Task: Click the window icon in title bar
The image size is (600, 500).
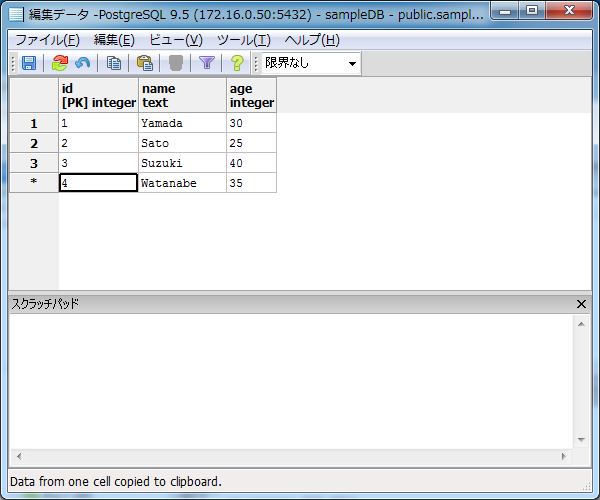Action: click(16, 15)
